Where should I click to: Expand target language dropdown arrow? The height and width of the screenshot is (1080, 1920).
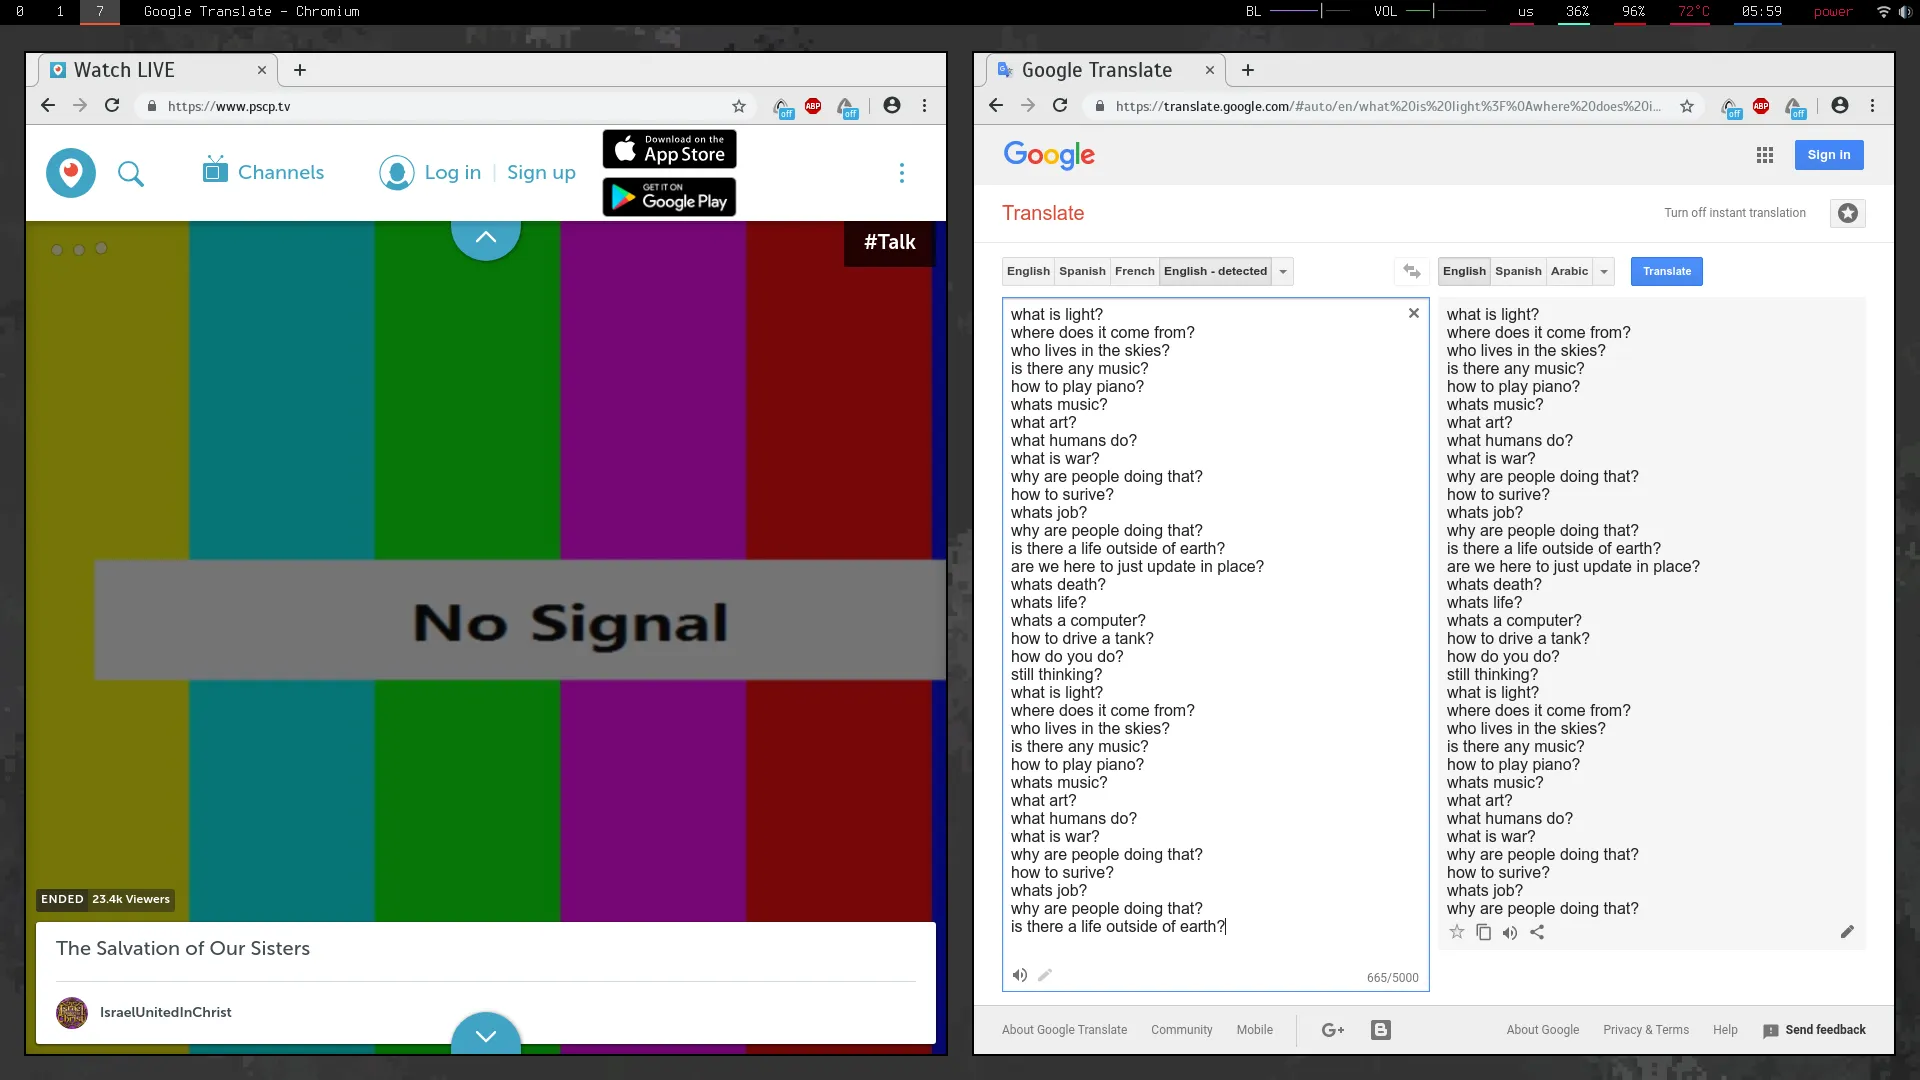pos(1604,271)
